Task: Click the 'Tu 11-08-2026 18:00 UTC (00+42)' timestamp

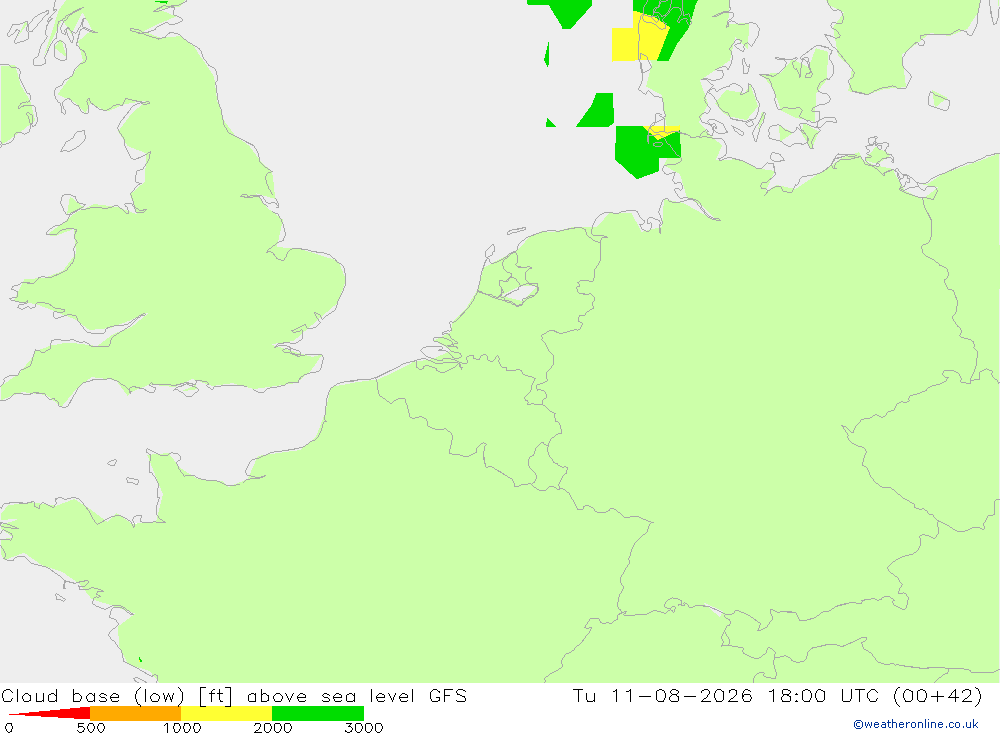Action: [x=777, y=696]
